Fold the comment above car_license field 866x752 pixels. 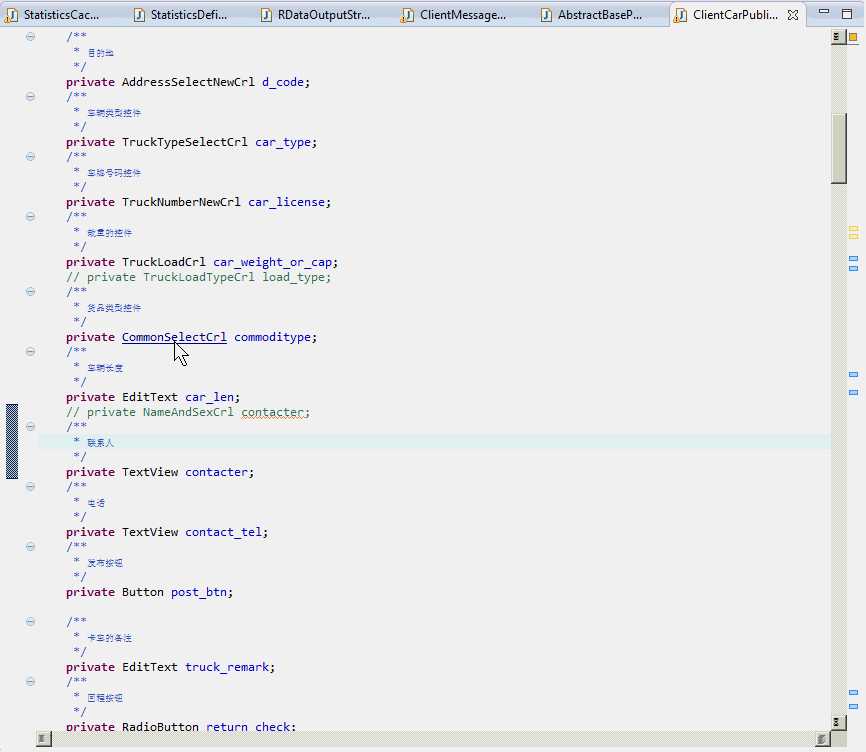pyautogui.click(x=30, y=157)
